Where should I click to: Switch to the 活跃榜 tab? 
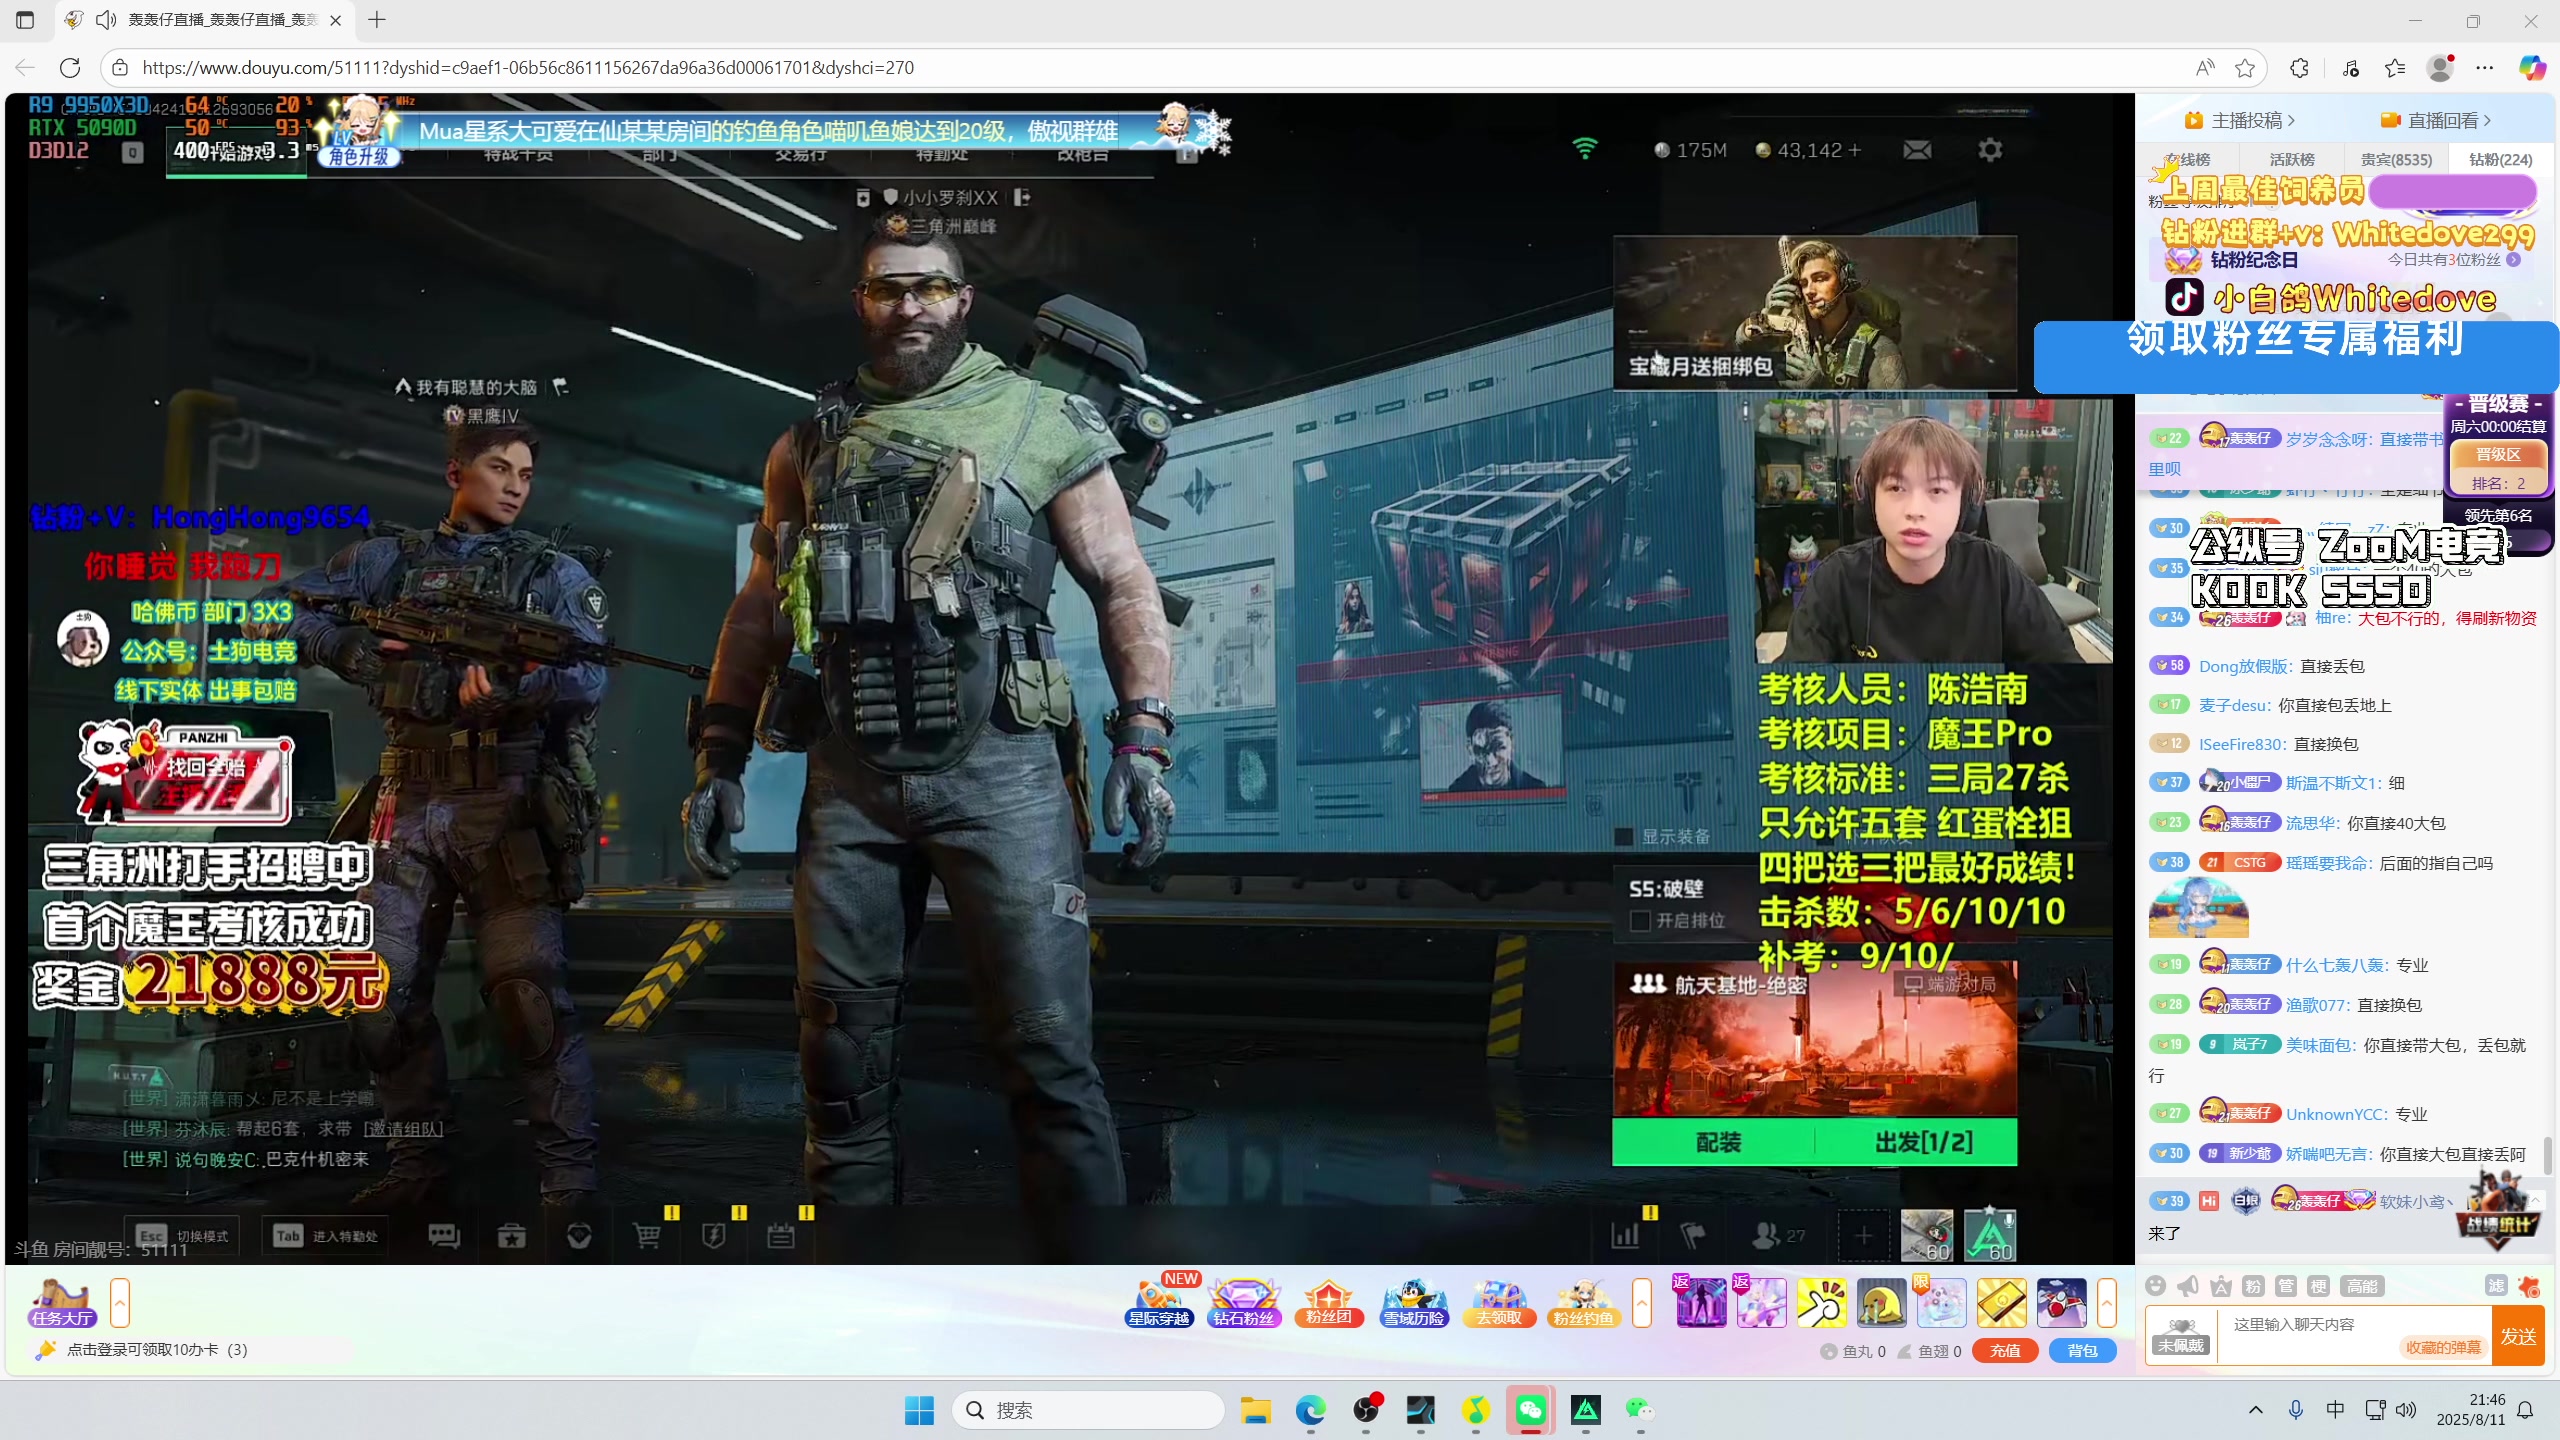click(2292, 160)
